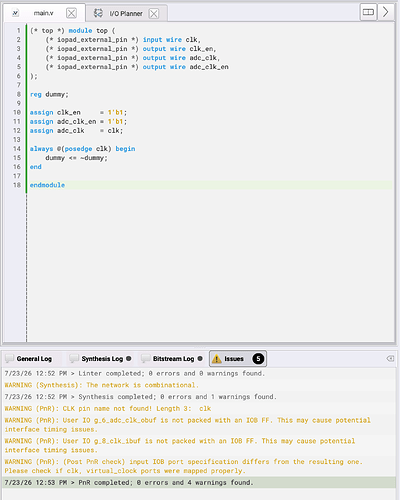Click the 'input wire clk,' declaration

pos(172,40)
